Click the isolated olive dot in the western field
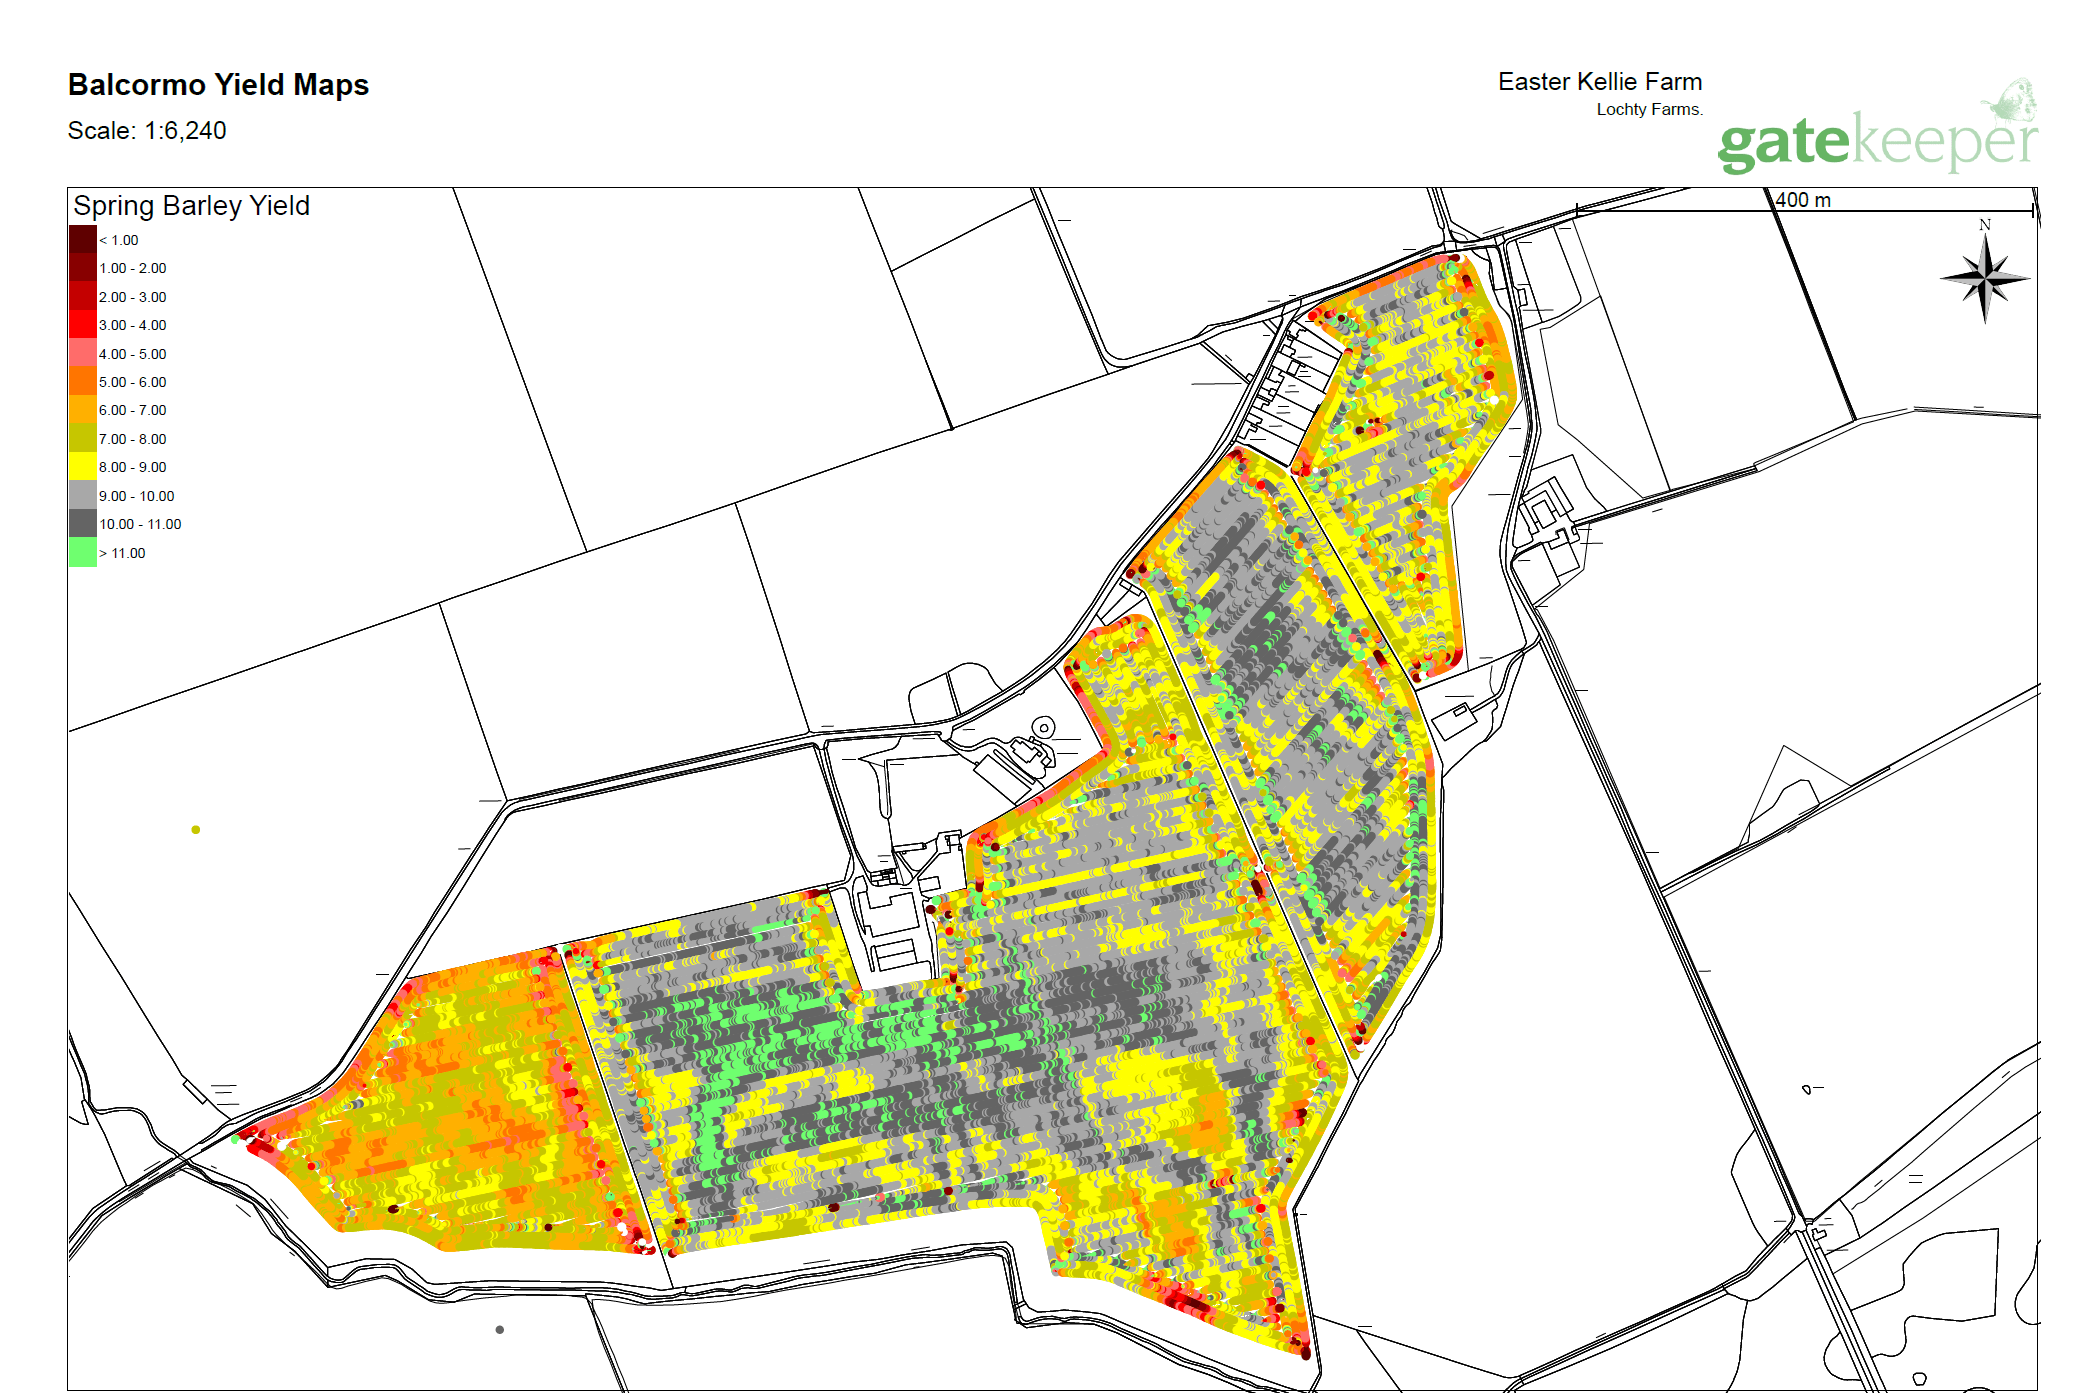This screenshot has height=1394, width=2092. click(196, 830)
